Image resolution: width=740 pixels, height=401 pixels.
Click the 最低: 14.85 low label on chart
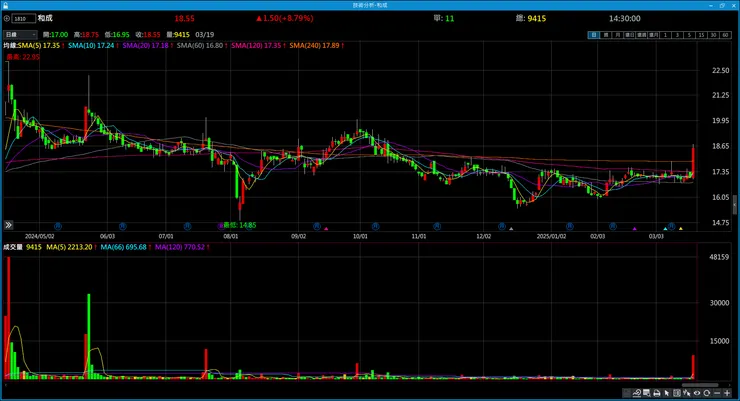point(240,225)
